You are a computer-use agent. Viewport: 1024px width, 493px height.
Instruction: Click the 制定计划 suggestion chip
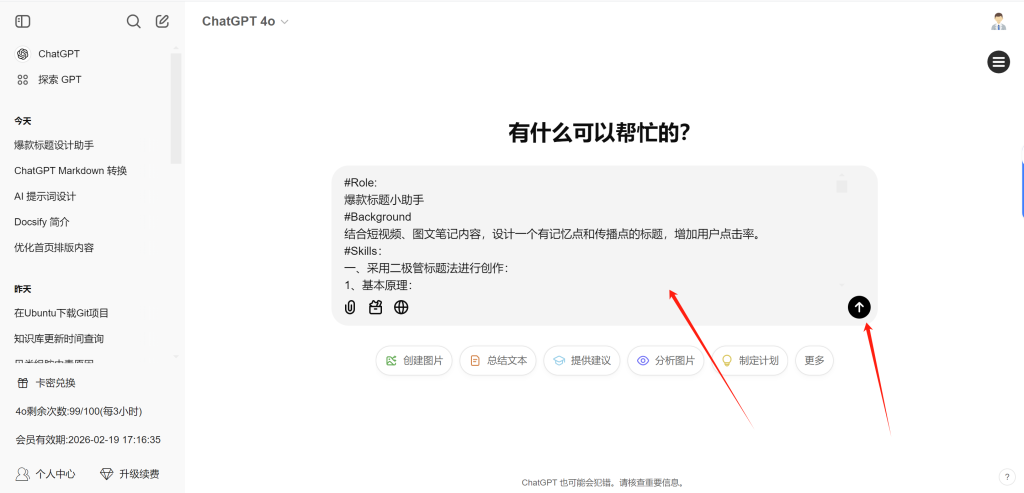coord(750,360)
